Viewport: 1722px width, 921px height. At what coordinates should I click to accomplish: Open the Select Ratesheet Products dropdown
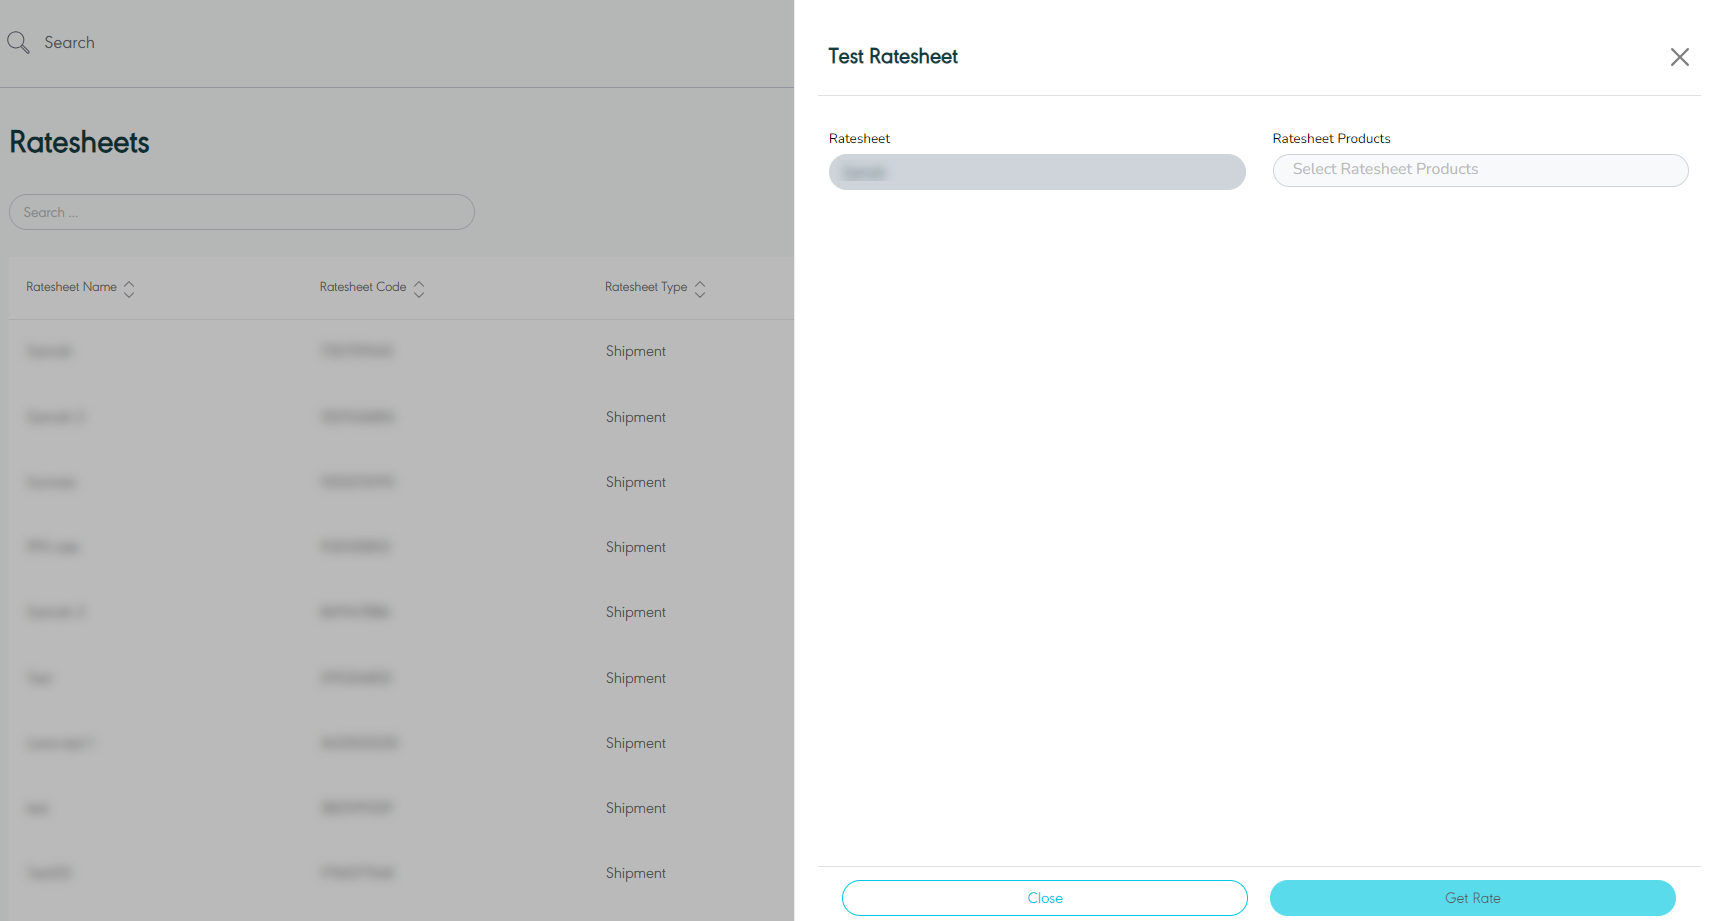[1479, 170]
